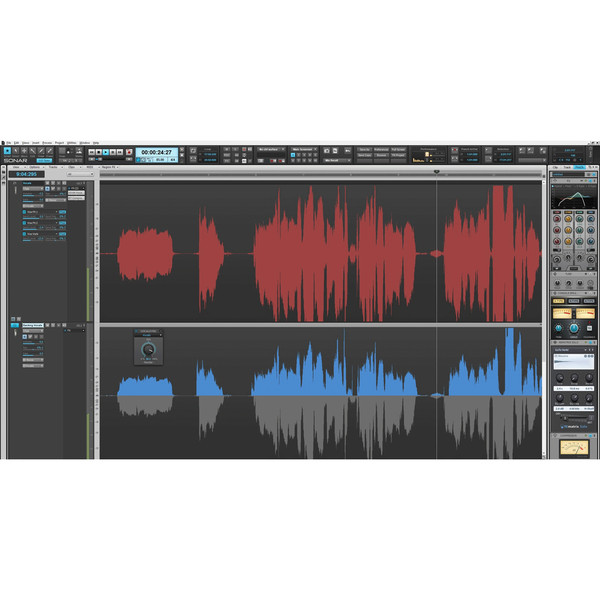Solo the Backing Vocals track
The image size is (600, 600).
coord(53,325)
